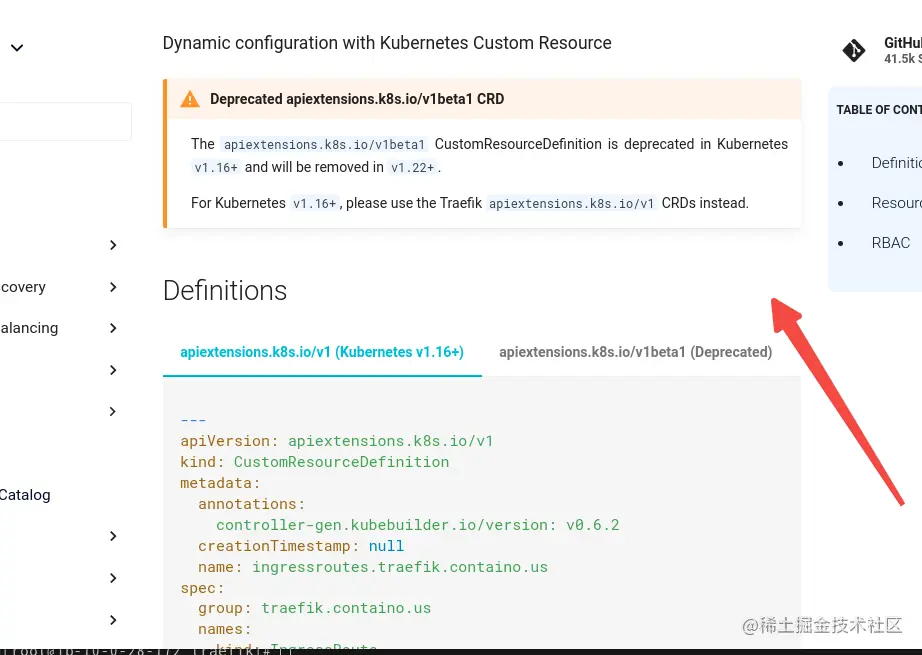The image size is (922, 655).
Task: Click the Definitions section heading
Action: point(225,290)
